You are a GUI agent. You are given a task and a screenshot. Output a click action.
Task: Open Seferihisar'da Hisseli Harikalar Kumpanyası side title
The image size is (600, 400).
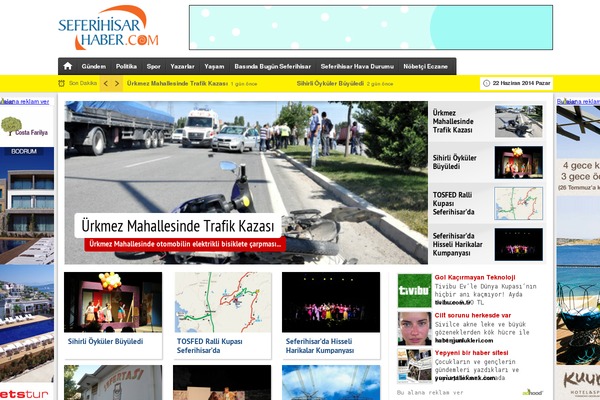tap(457, 244)
